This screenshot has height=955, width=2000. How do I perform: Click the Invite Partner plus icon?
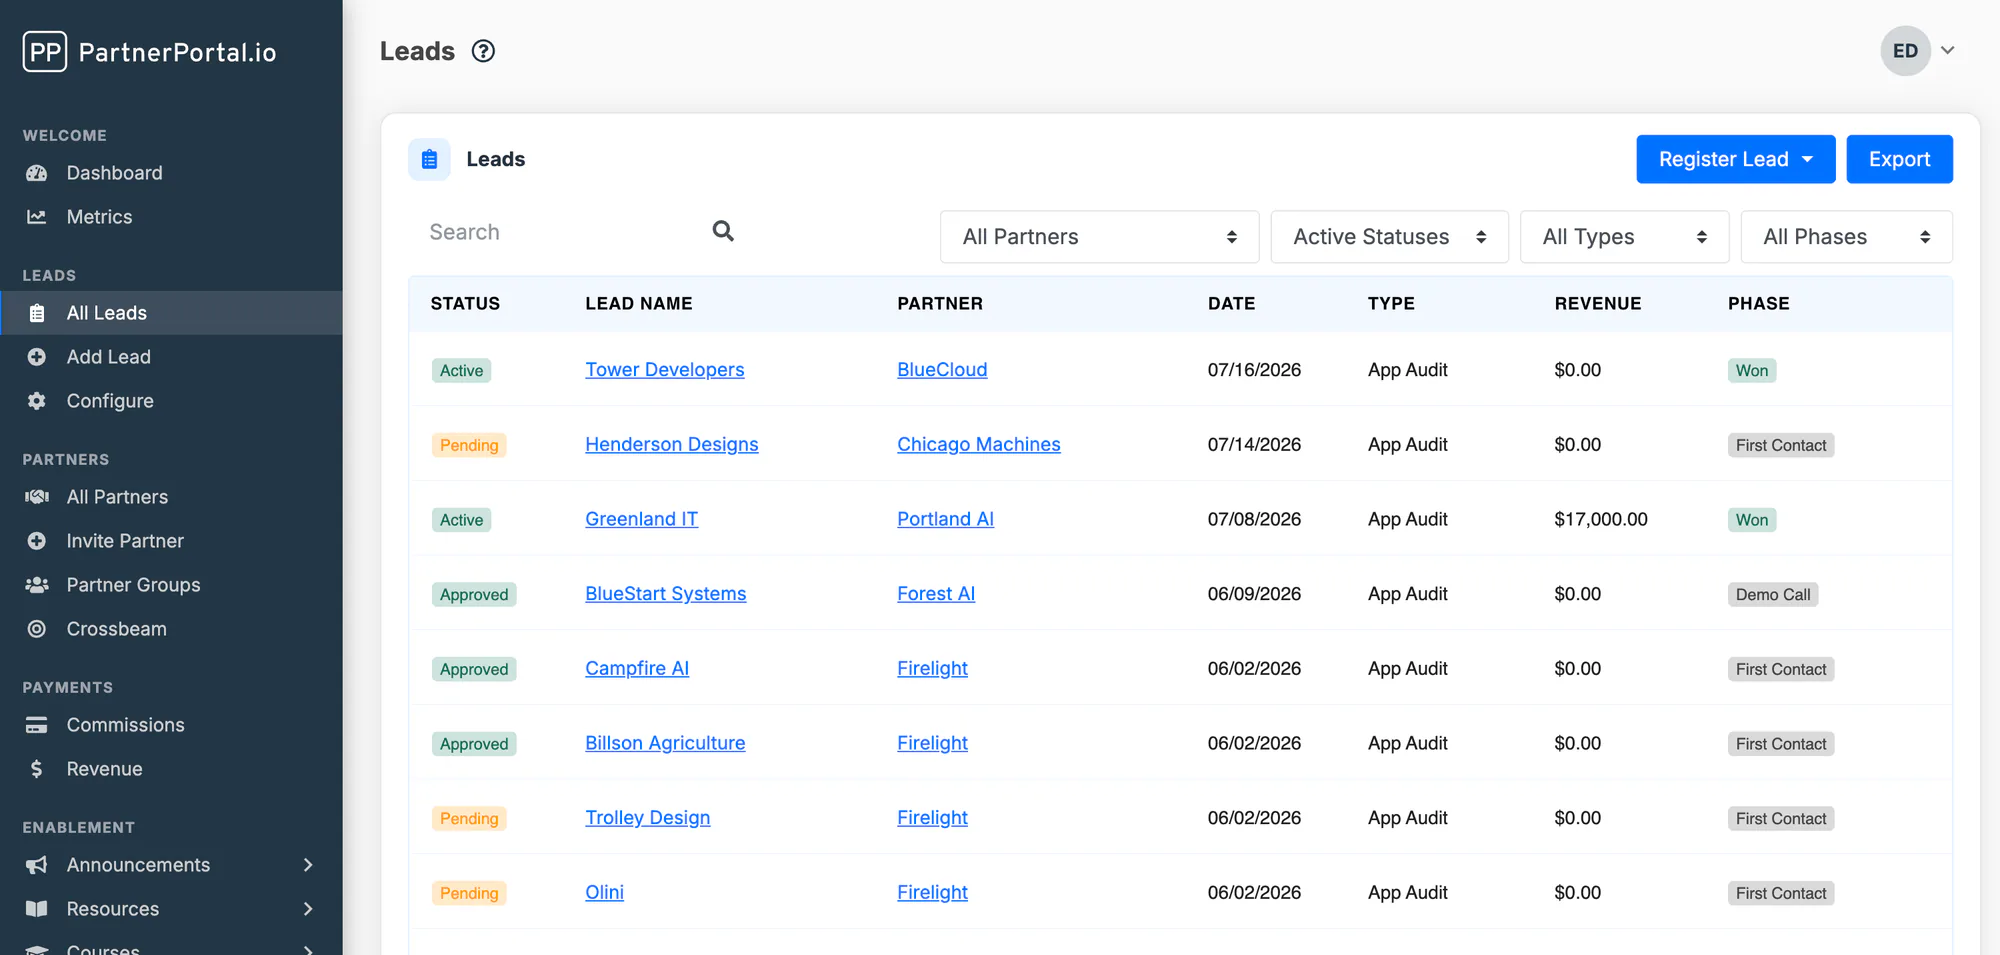pos(37,541)
